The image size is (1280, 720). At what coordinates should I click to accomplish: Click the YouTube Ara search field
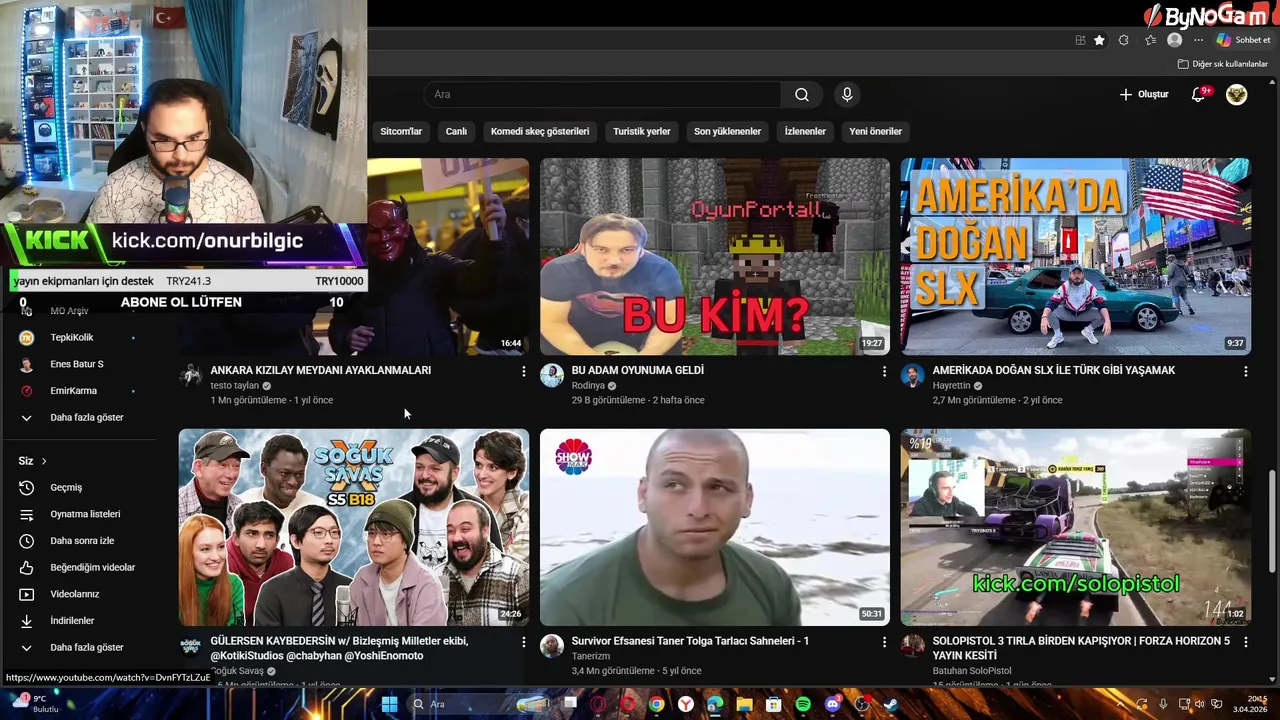pos(602,95)
